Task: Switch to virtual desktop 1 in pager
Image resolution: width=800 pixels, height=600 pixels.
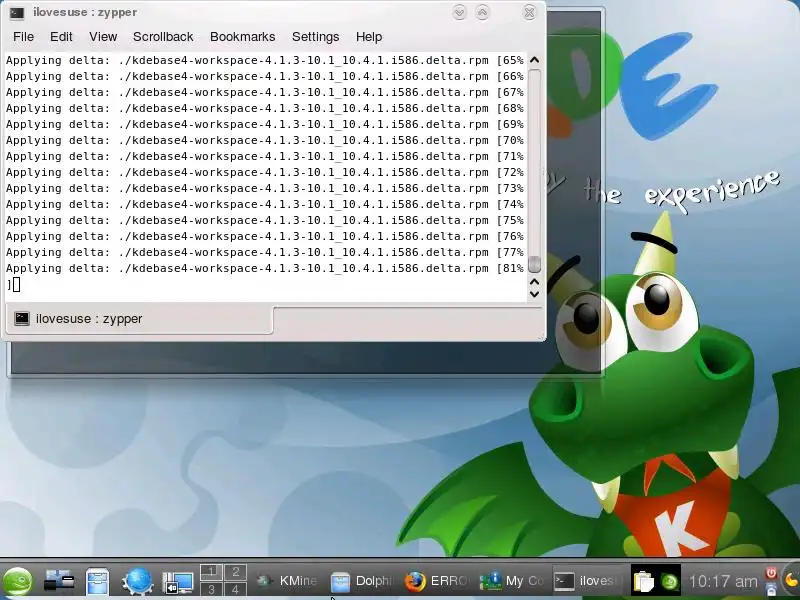Action: click(211, 572)
